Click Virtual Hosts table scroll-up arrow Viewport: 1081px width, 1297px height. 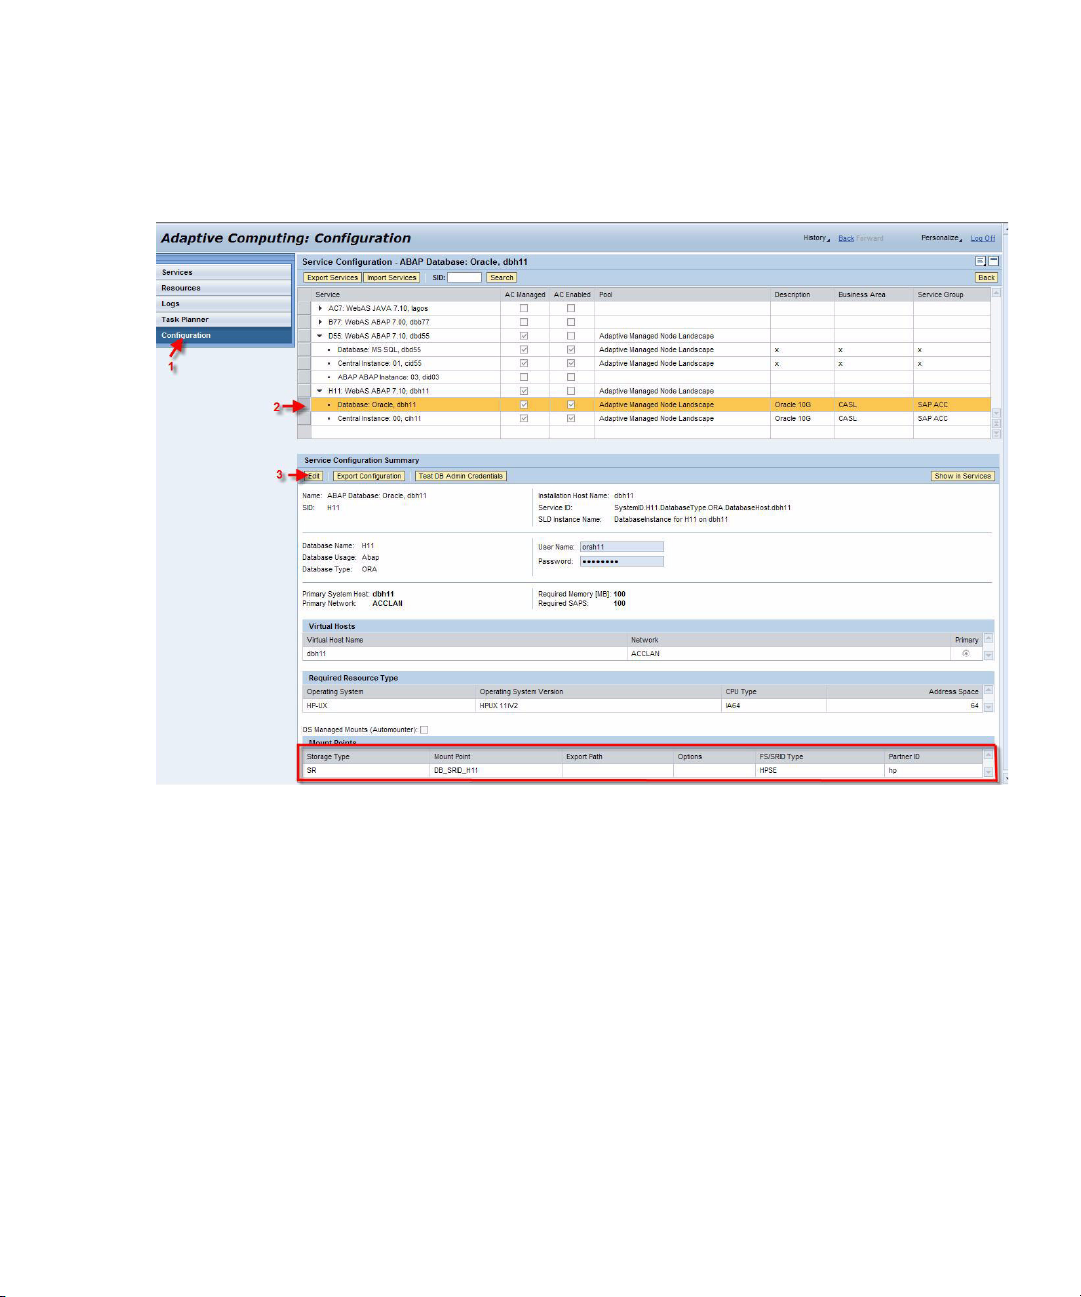pyautogui.click(x=989, y=638)
